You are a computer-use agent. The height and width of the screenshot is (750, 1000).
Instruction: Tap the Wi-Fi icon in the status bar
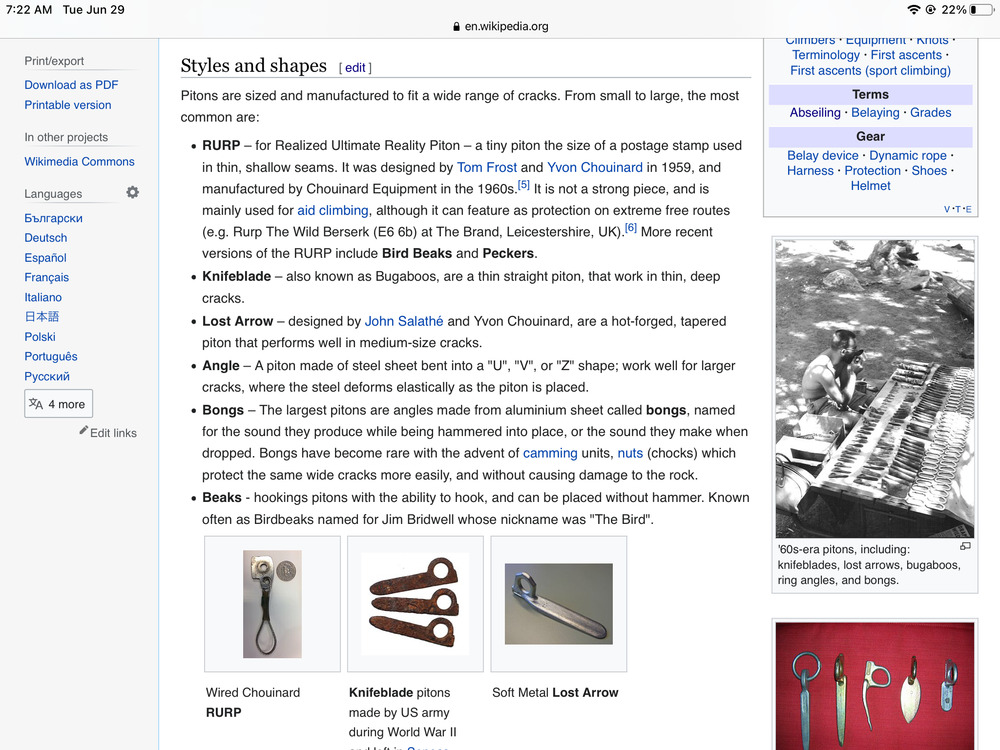pos(913,9)
